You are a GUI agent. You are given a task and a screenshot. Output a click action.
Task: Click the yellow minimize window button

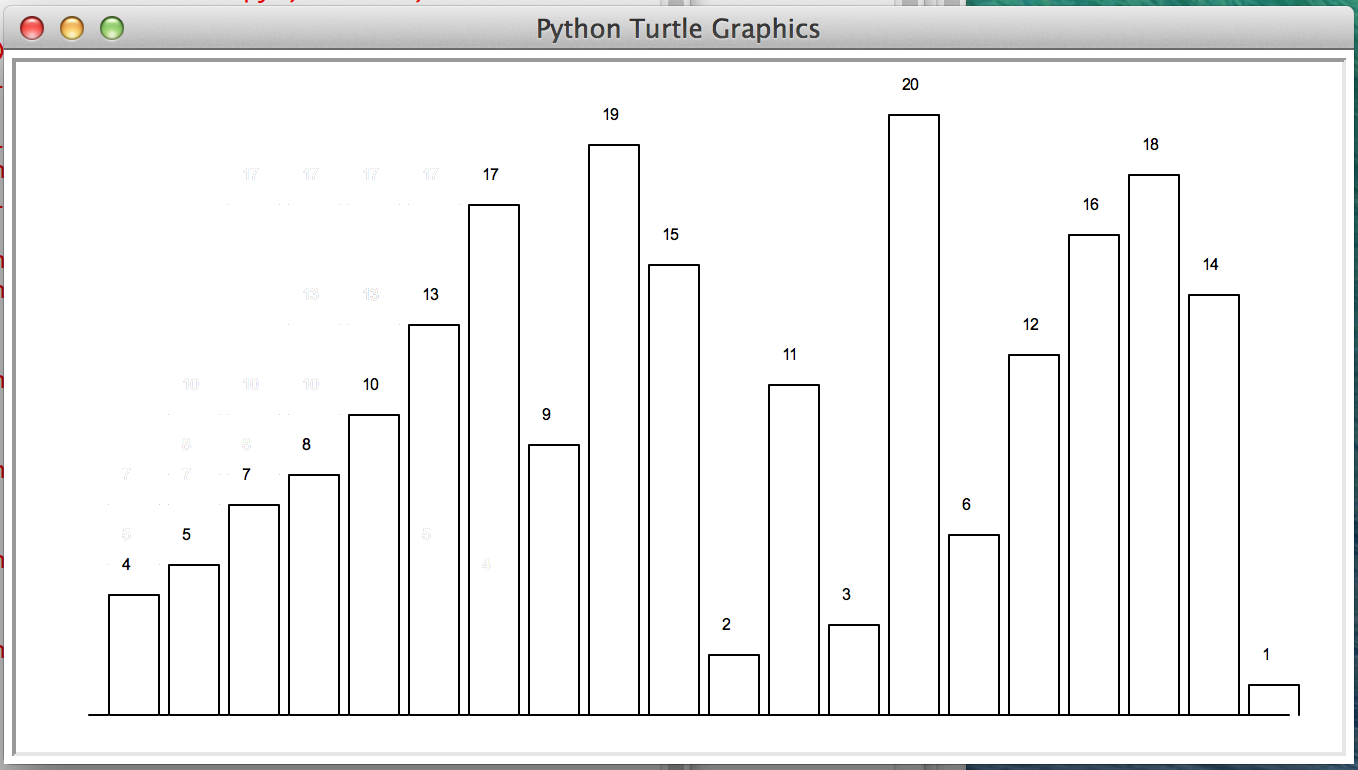pyautogui.click(x=72, y=29)
